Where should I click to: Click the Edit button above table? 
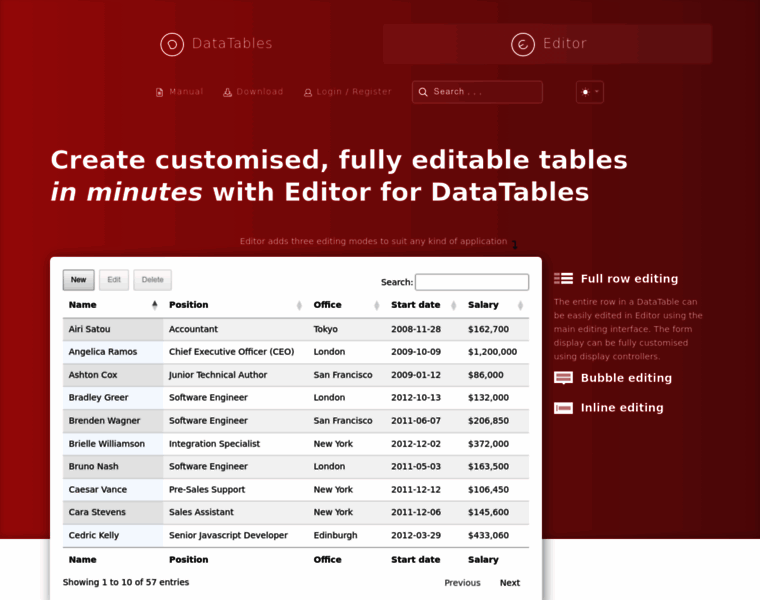(x=114, y=280)
